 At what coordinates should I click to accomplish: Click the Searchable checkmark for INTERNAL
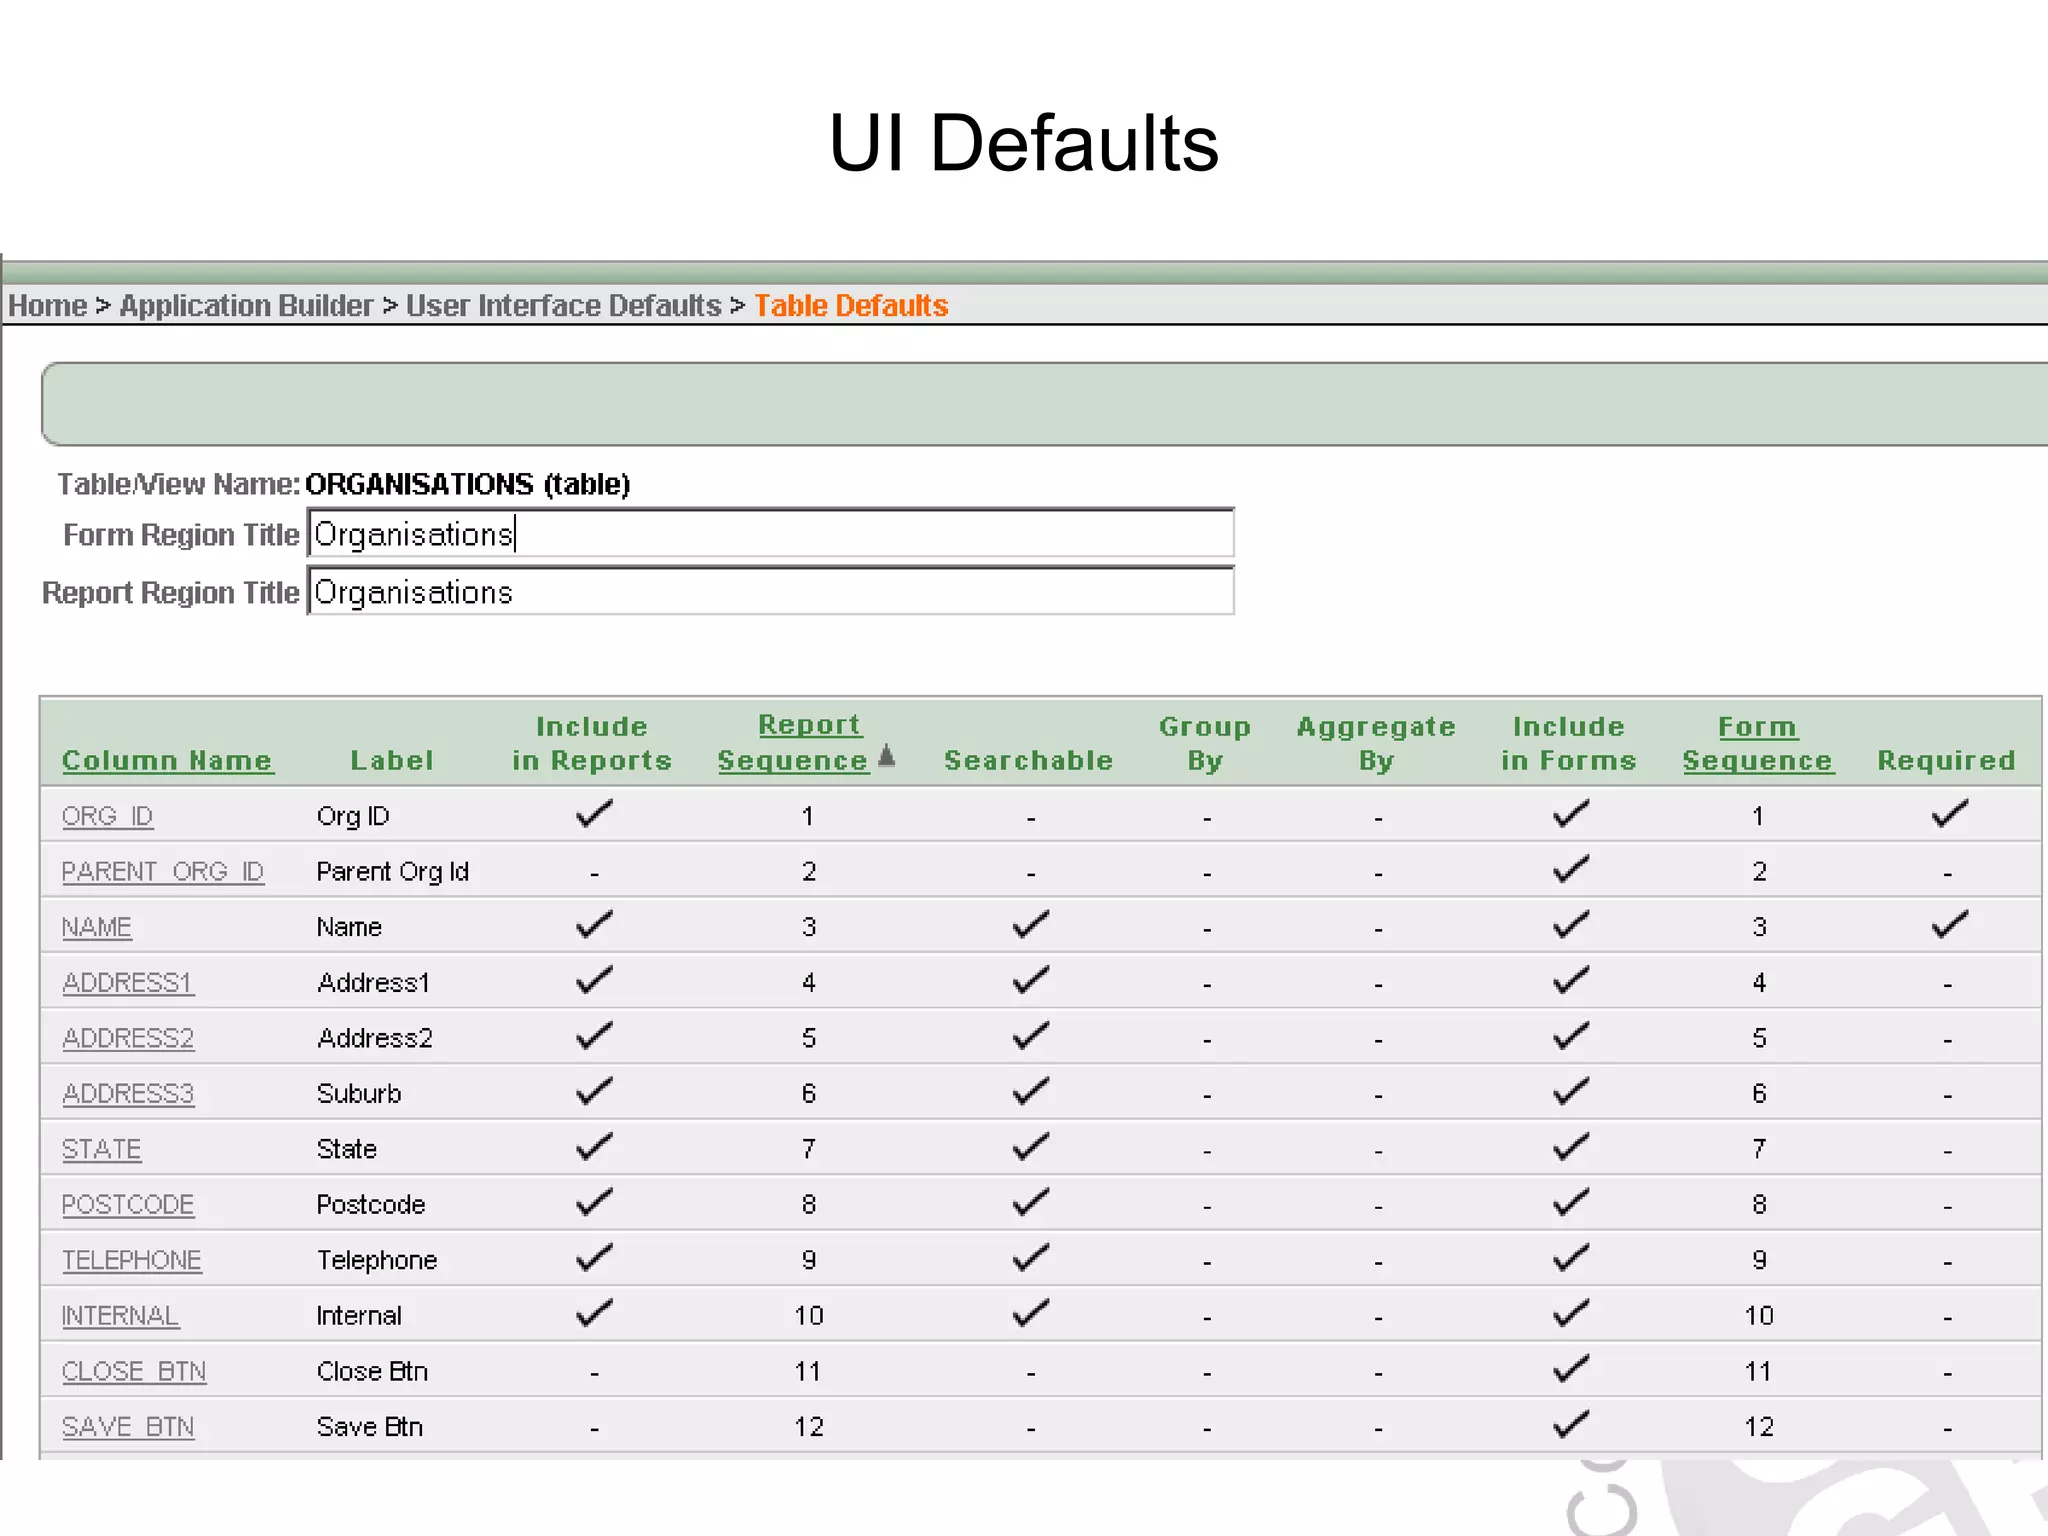[1030, 1313]
